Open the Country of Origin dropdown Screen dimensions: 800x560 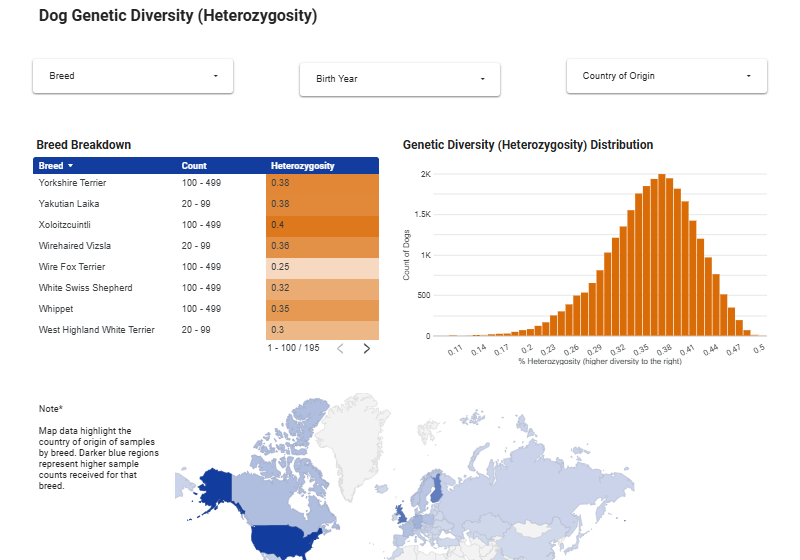click(x=667, y=76)
